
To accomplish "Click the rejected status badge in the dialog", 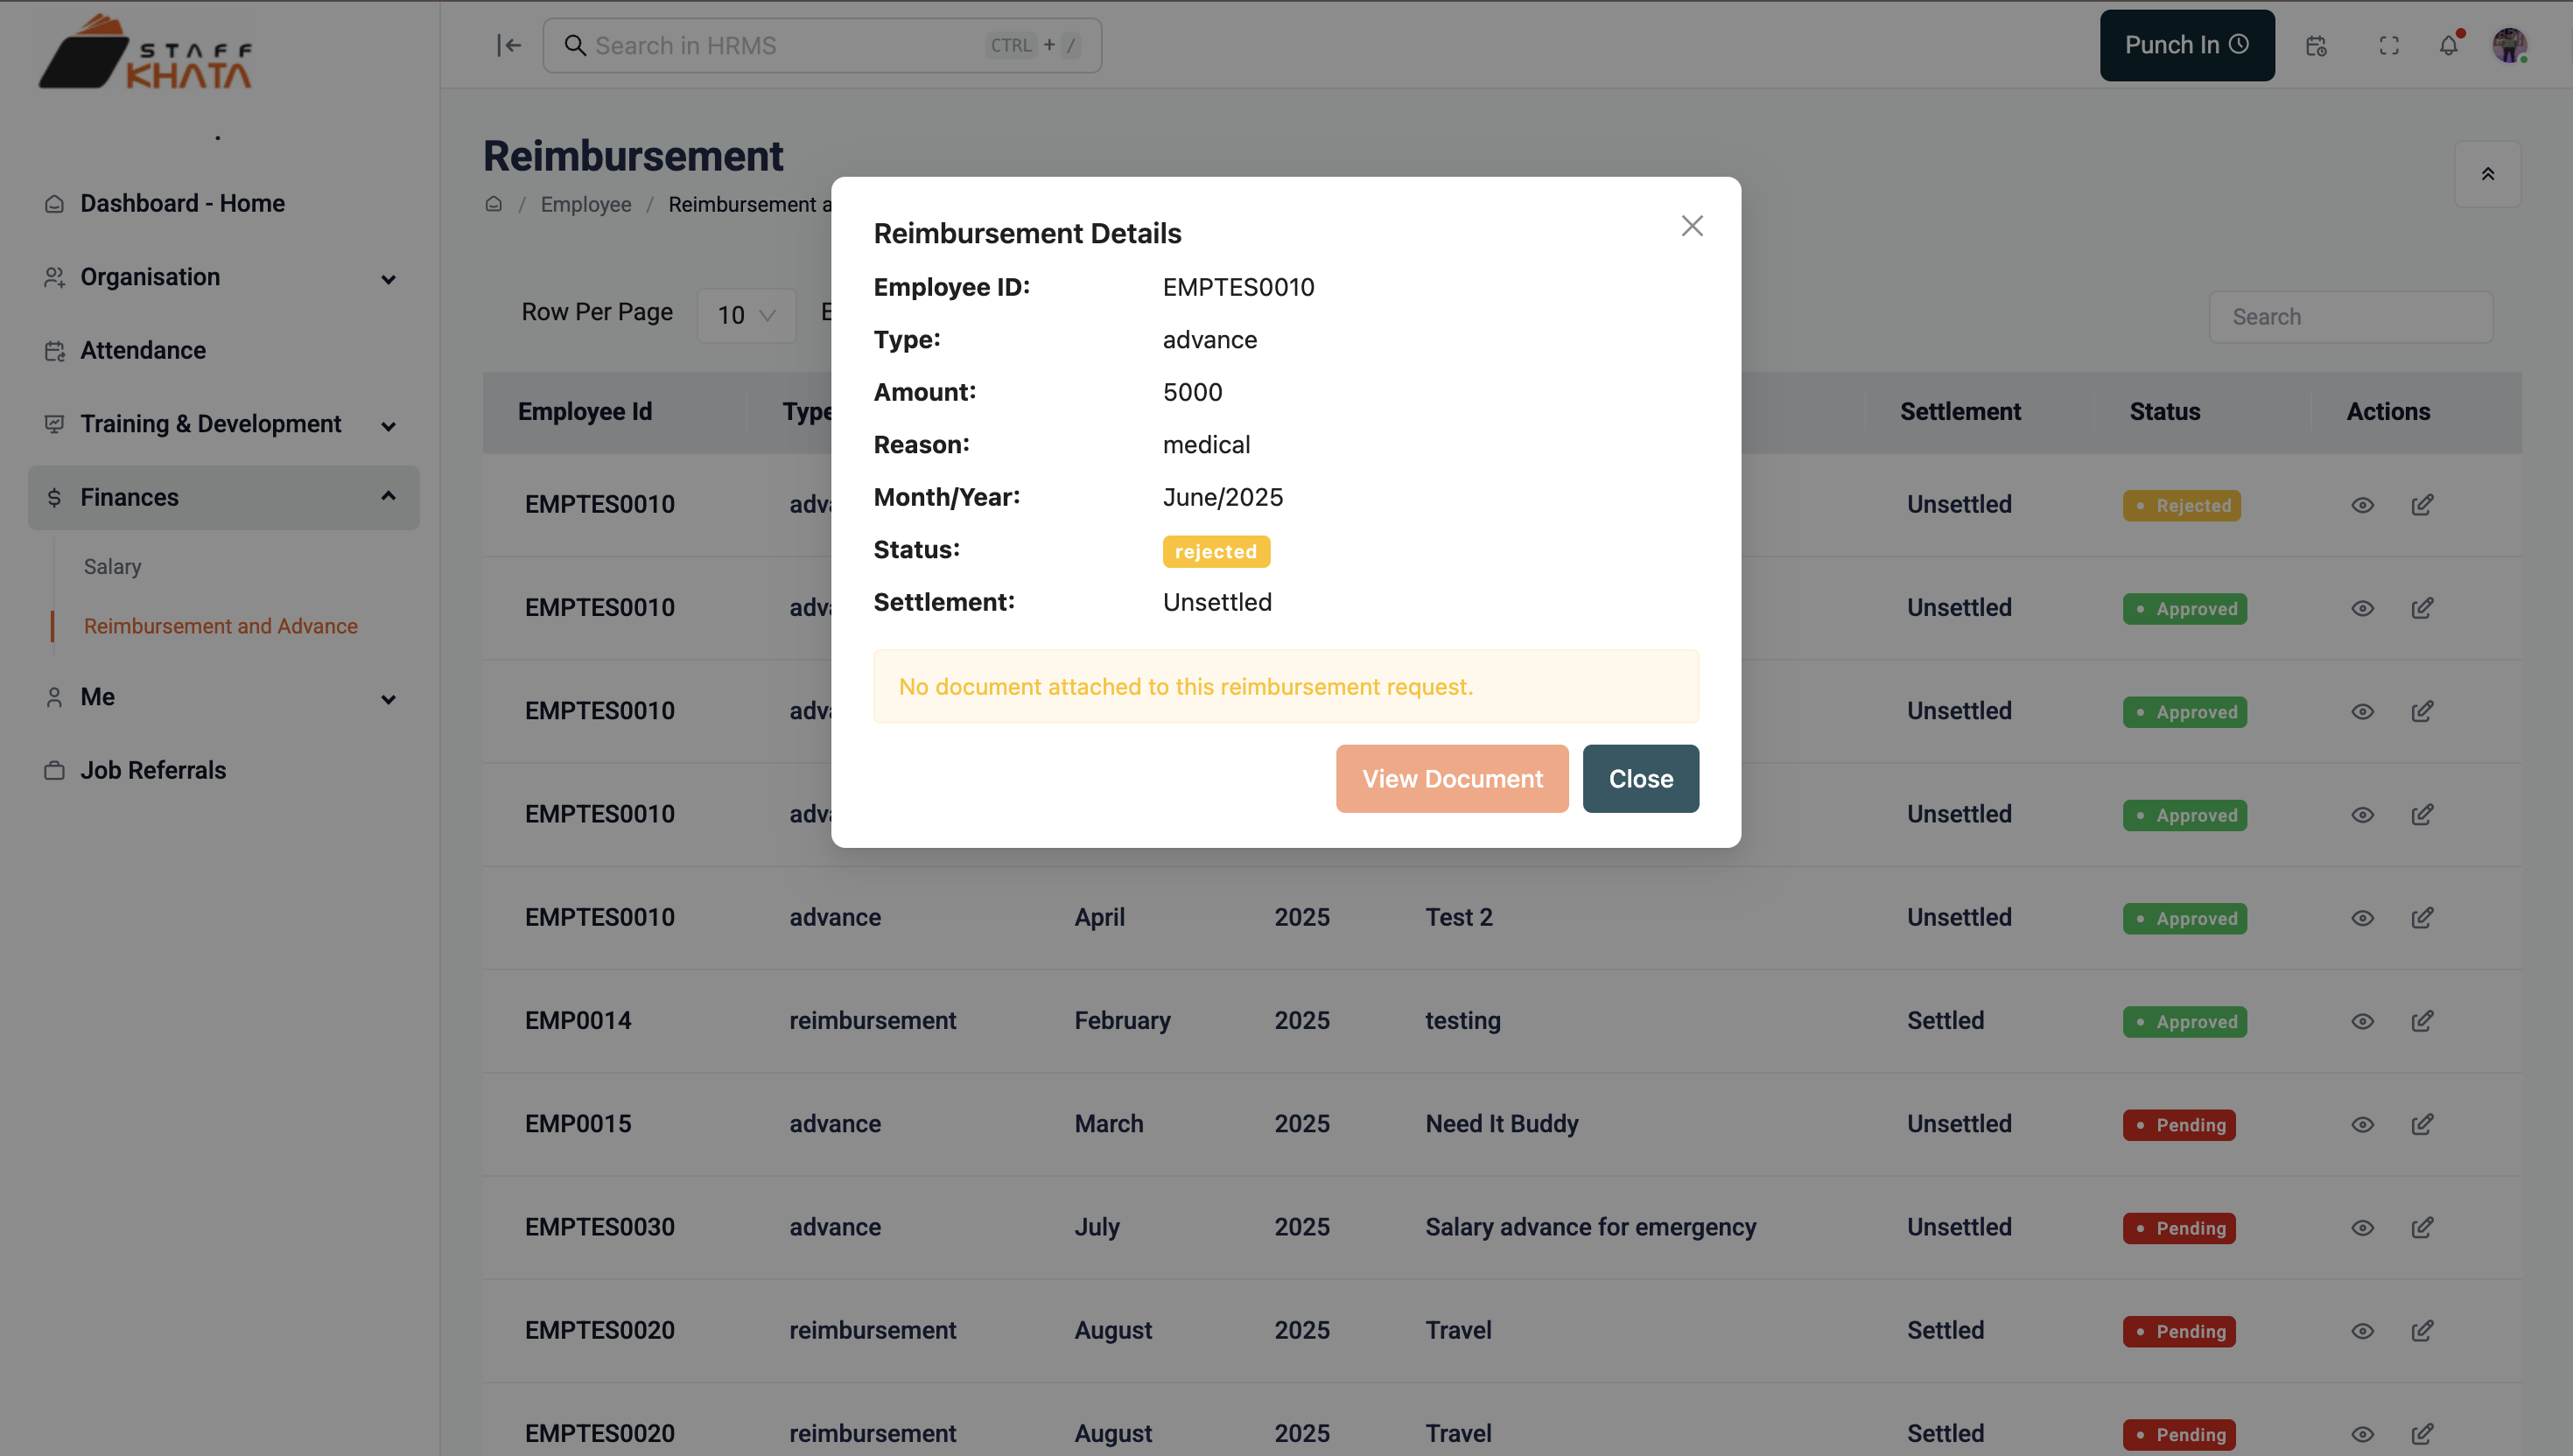I will click(x=1216, y=551).
